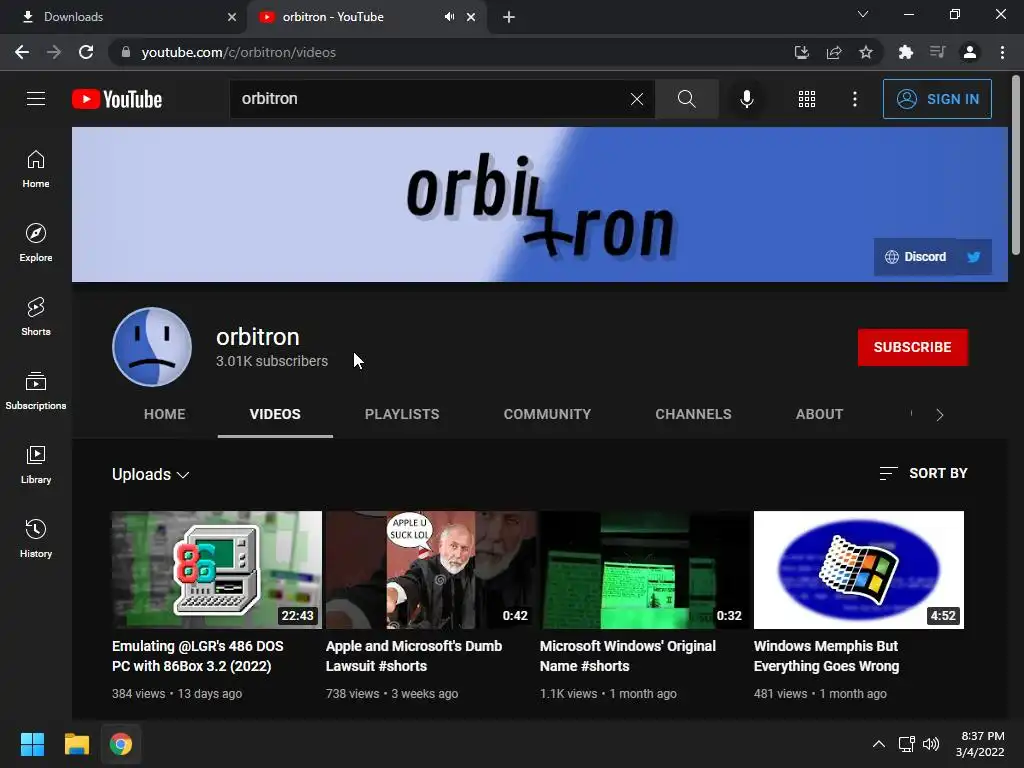Show hidden system tray icons

(x=879, y=744)
